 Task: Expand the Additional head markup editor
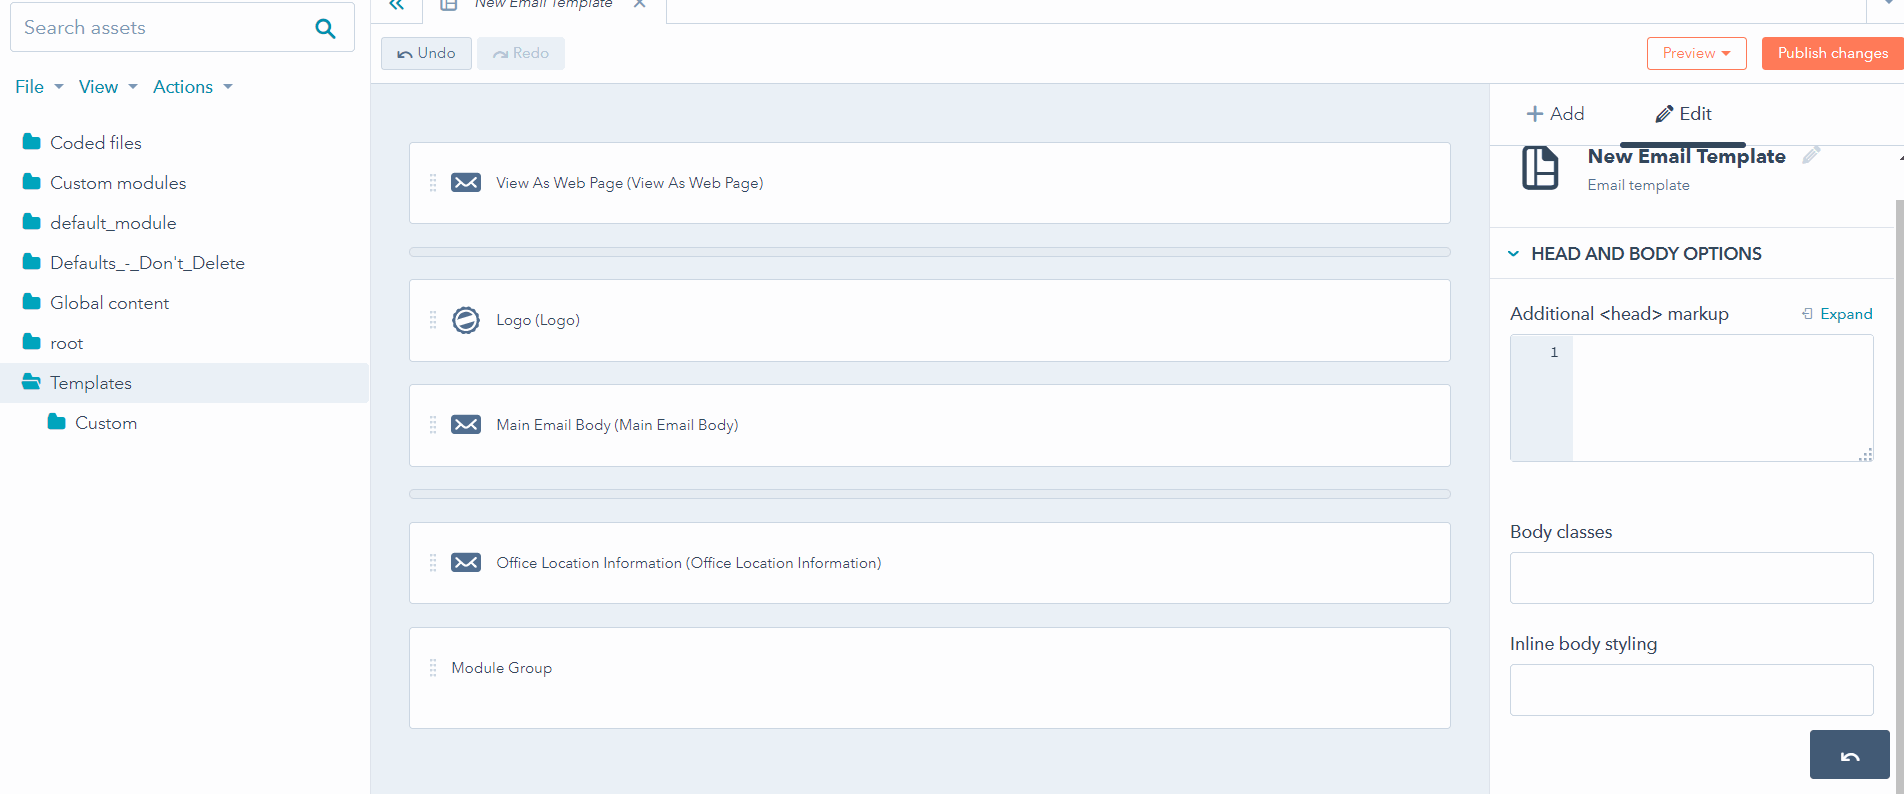tap(1837, 314)
